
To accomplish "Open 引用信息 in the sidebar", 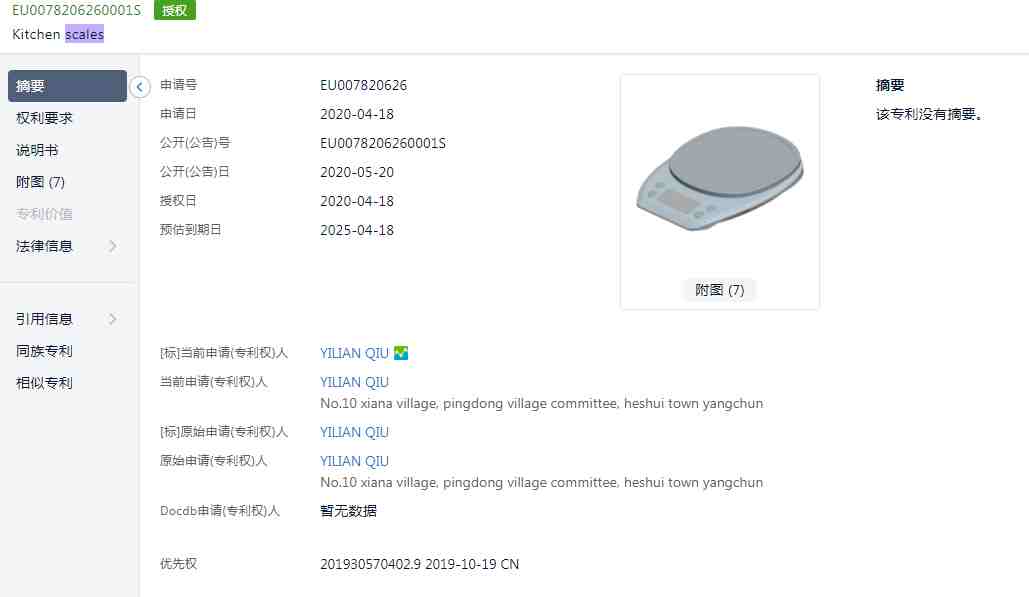I will [x=44, y=319].
